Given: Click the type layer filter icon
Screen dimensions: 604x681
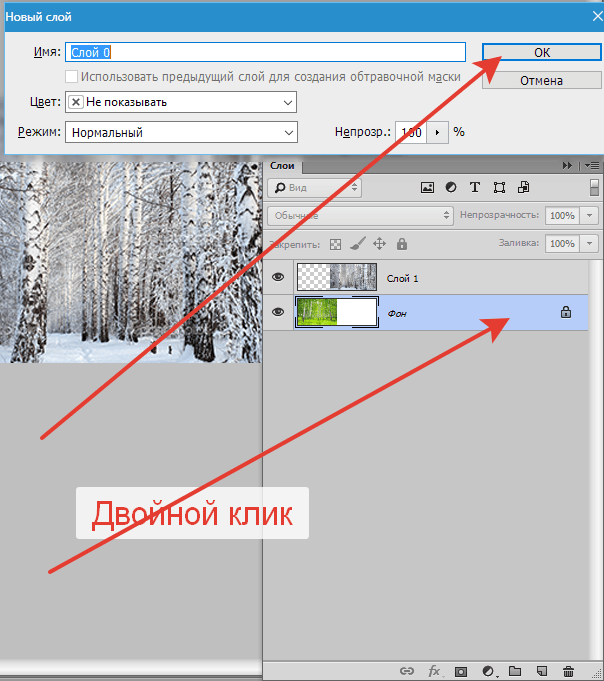Looking at the screenshot, I should pos(474,187).
